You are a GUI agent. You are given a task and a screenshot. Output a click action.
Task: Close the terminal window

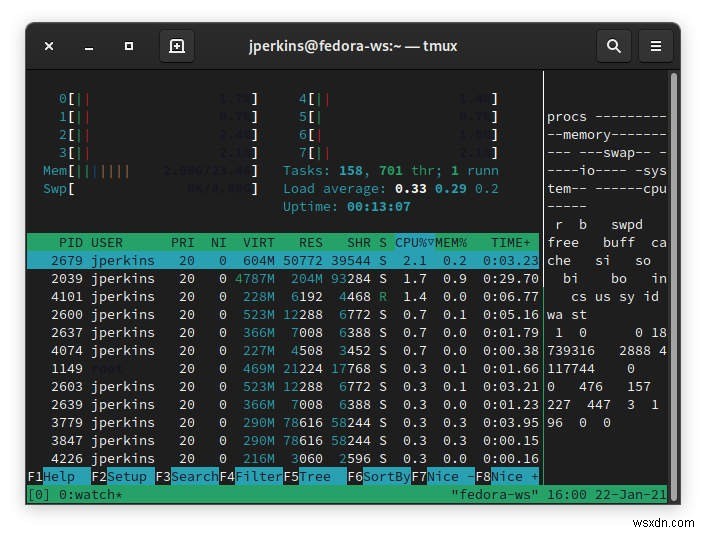(49, 46)
